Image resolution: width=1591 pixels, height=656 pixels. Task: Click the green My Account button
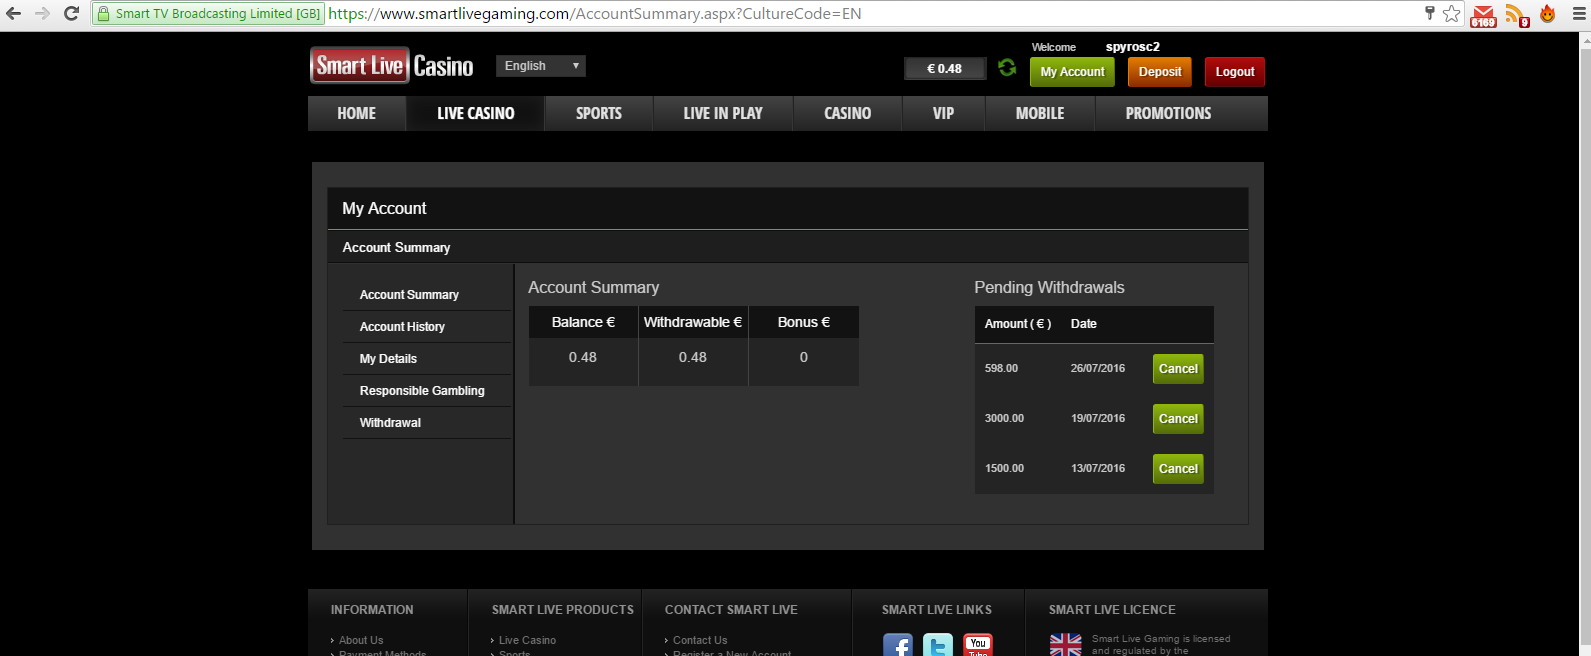click(1072, 72)
